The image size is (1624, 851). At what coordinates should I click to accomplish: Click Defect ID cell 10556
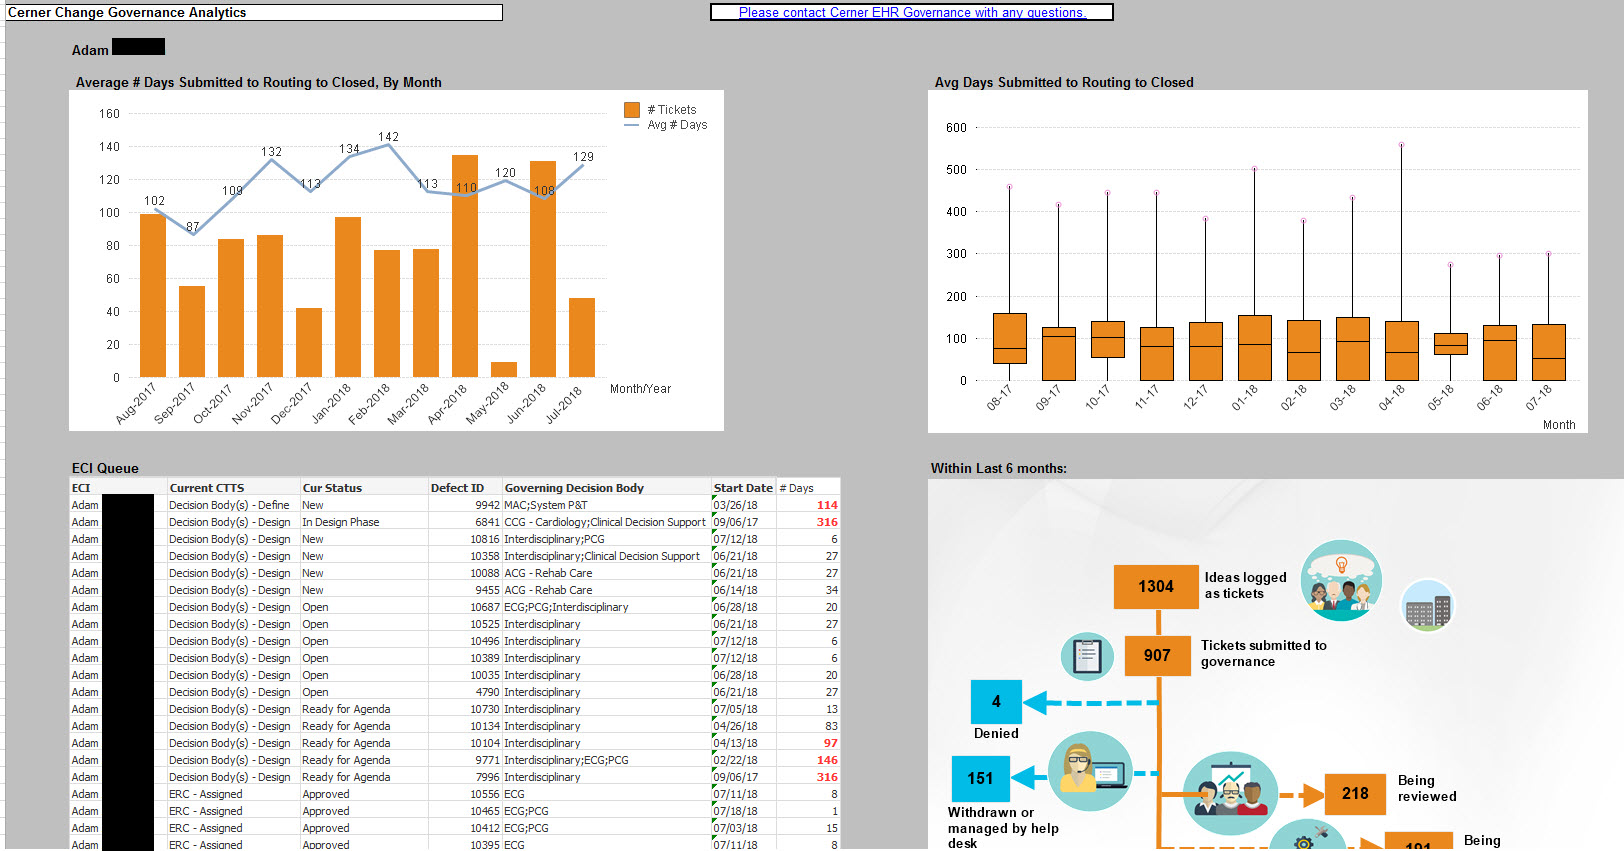pos(465,794)
